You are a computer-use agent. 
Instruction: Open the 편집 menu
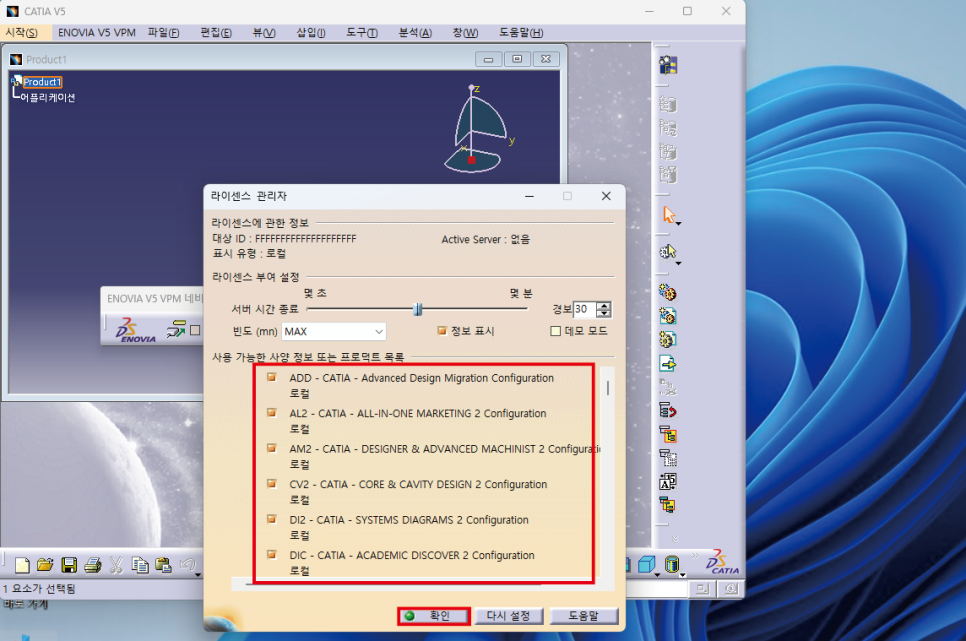tap(216, 33)
